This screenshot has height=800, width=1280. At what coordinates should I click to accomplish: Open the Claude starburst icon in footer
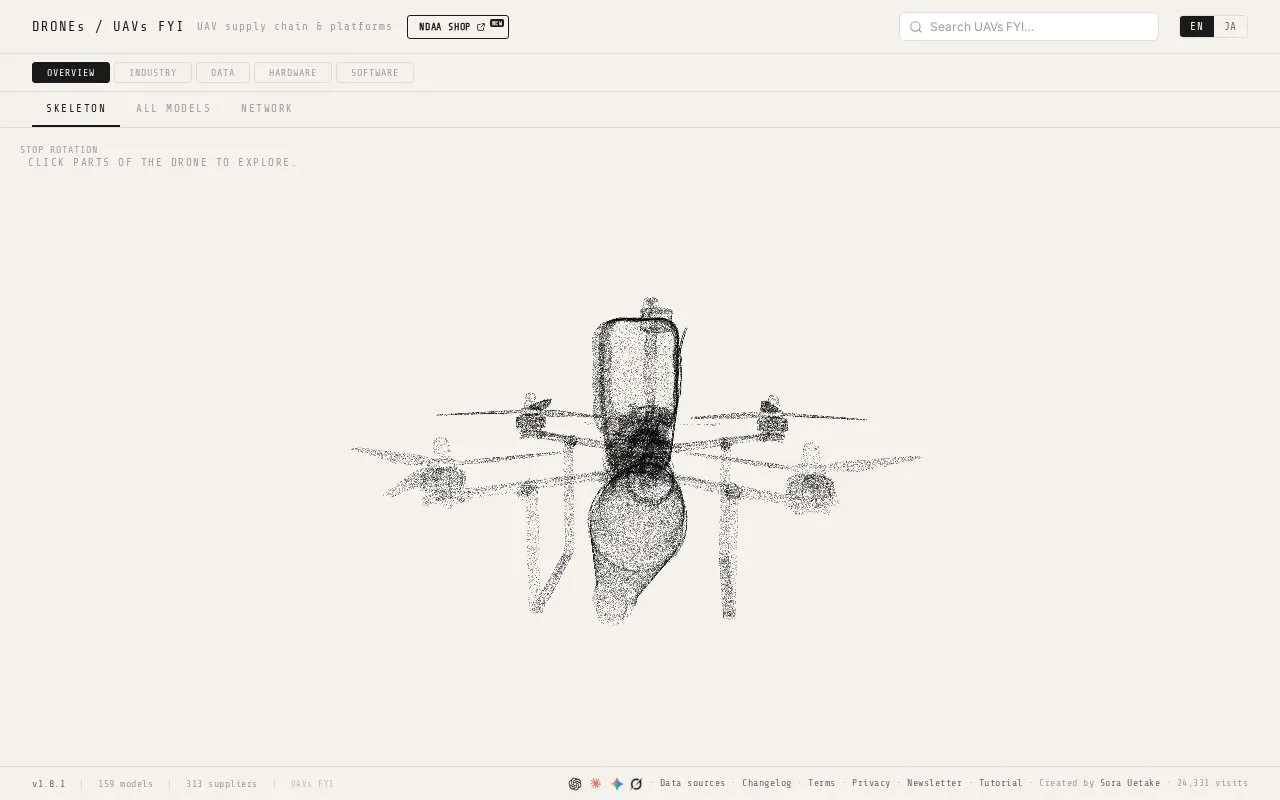click(x=596, y=784)
